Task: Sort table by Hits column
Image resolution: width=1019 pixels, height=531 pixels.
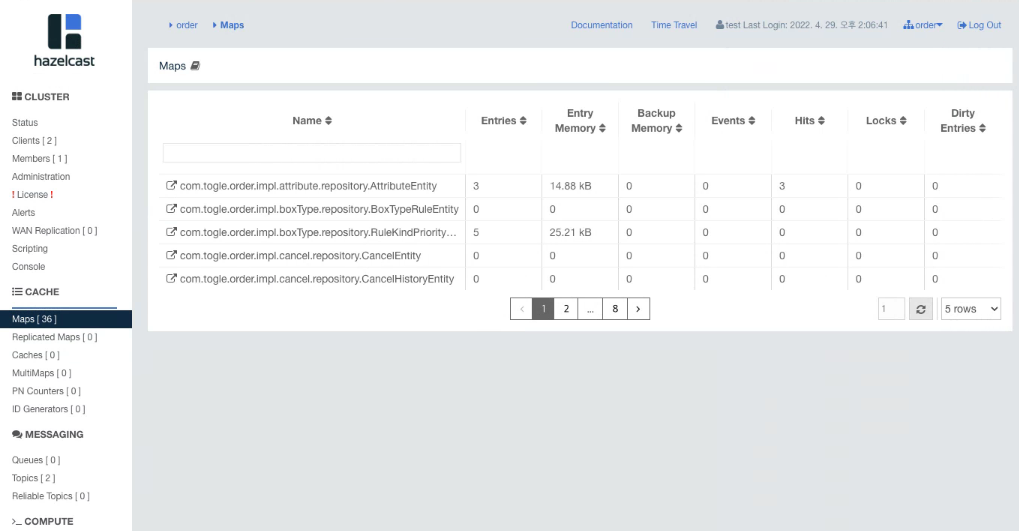Action: tap(809, 121)
